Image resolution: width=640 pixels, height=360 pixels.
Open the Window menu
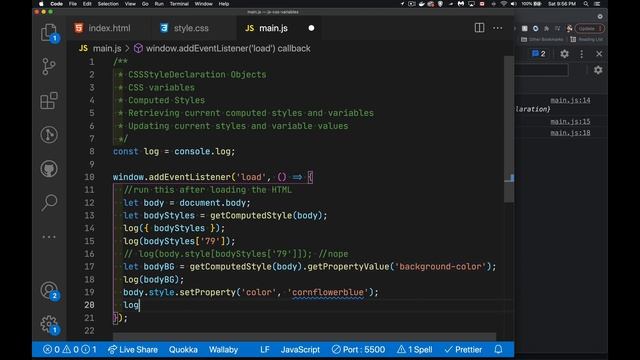(x=203, y=4)
